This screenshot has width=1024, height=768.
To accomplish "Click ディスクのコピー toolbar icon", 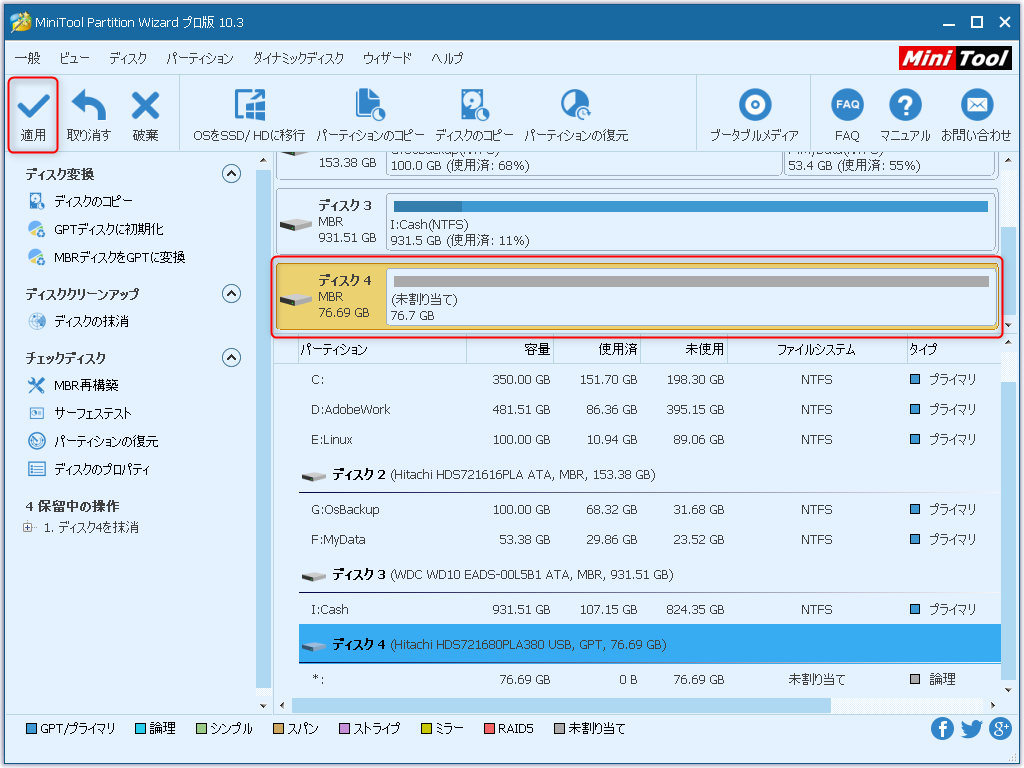I will pyautogui.click(x=474, y=106).
